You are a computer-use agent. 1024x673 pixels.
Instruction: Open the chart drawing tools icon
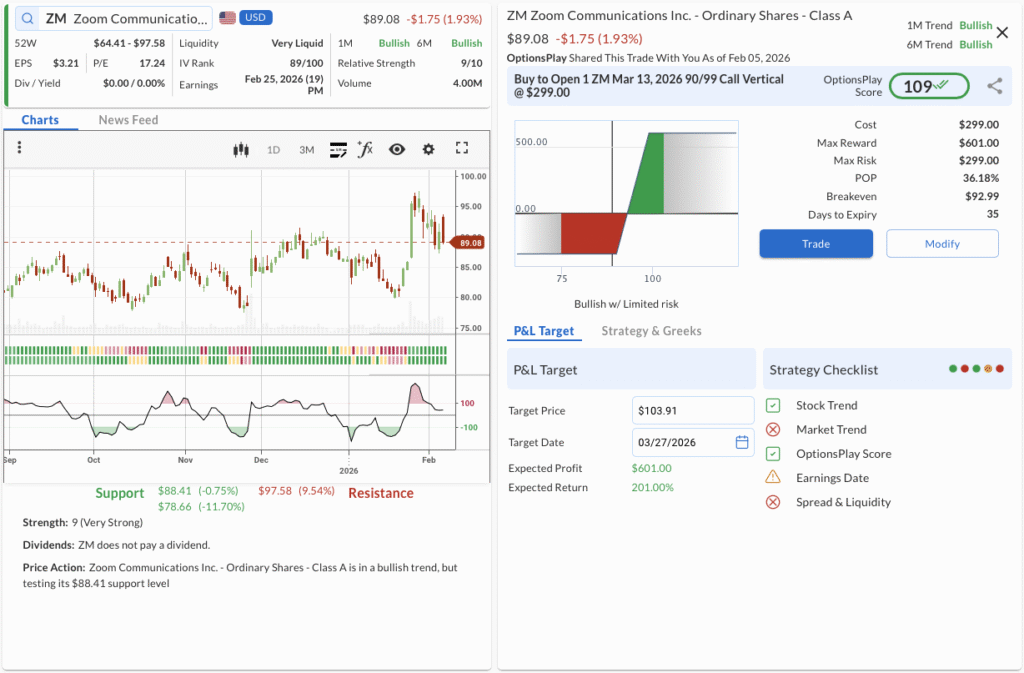click(x=338, y=150)
